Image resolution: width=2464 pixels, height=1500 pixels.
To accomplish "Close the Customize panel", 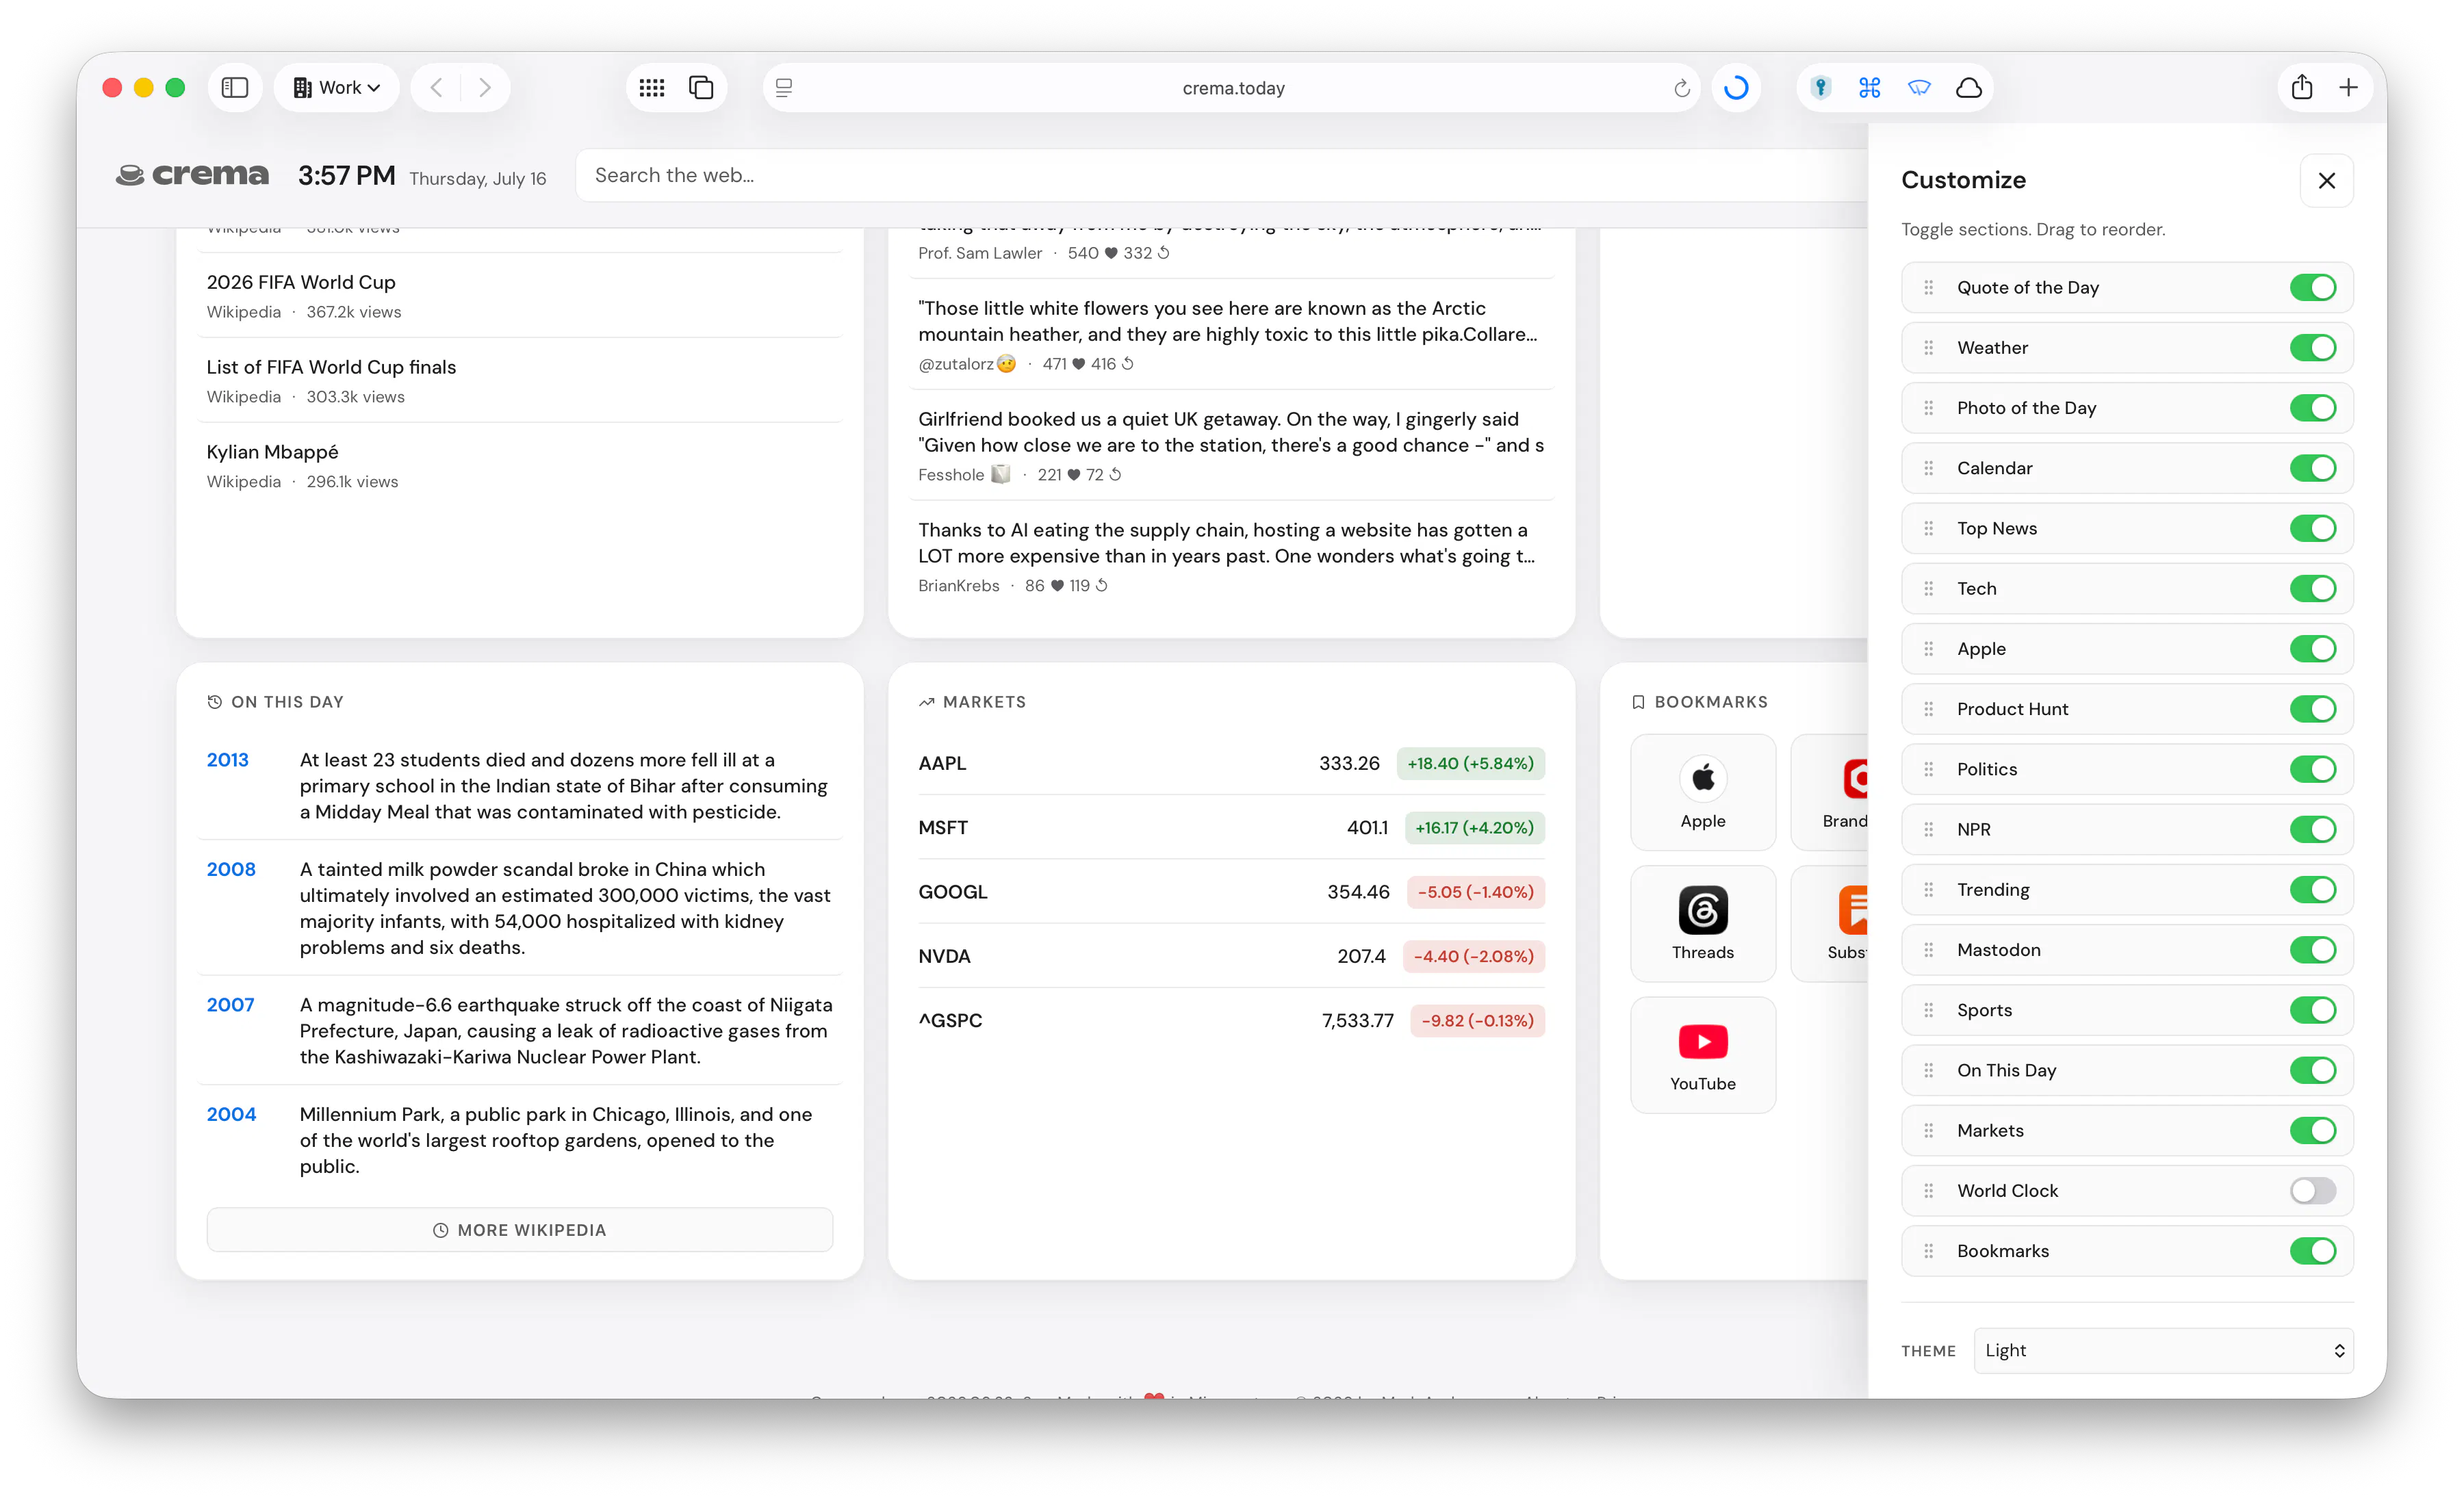I will click(2327, 180).
